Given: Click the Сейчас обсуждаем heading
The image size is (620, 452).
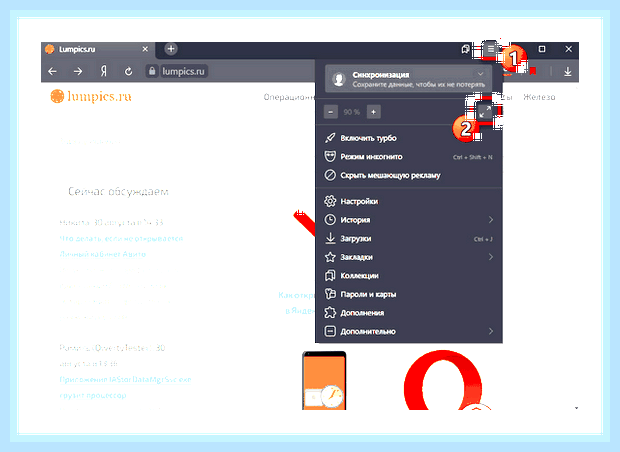Looking at the screenshot, I should [118, 192].
